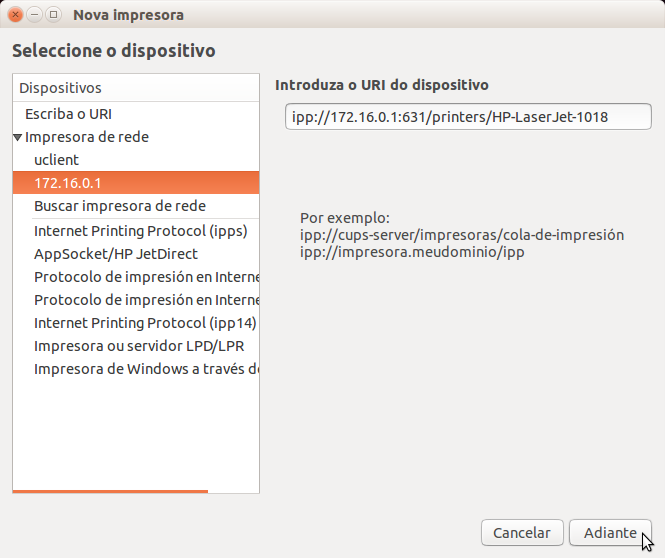Minimize the Nova impresora window
Viewport: 665px width, 558px height.
34,15
